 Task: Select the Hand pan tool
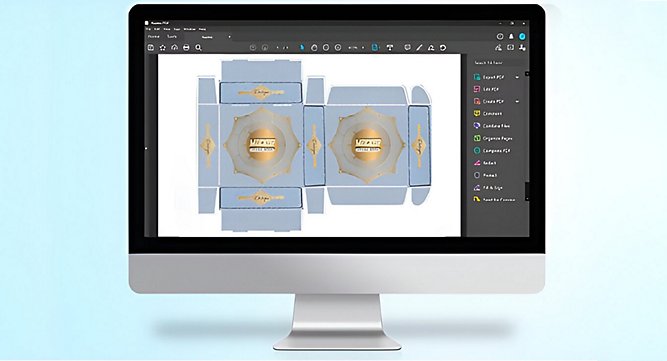[314, 48]
